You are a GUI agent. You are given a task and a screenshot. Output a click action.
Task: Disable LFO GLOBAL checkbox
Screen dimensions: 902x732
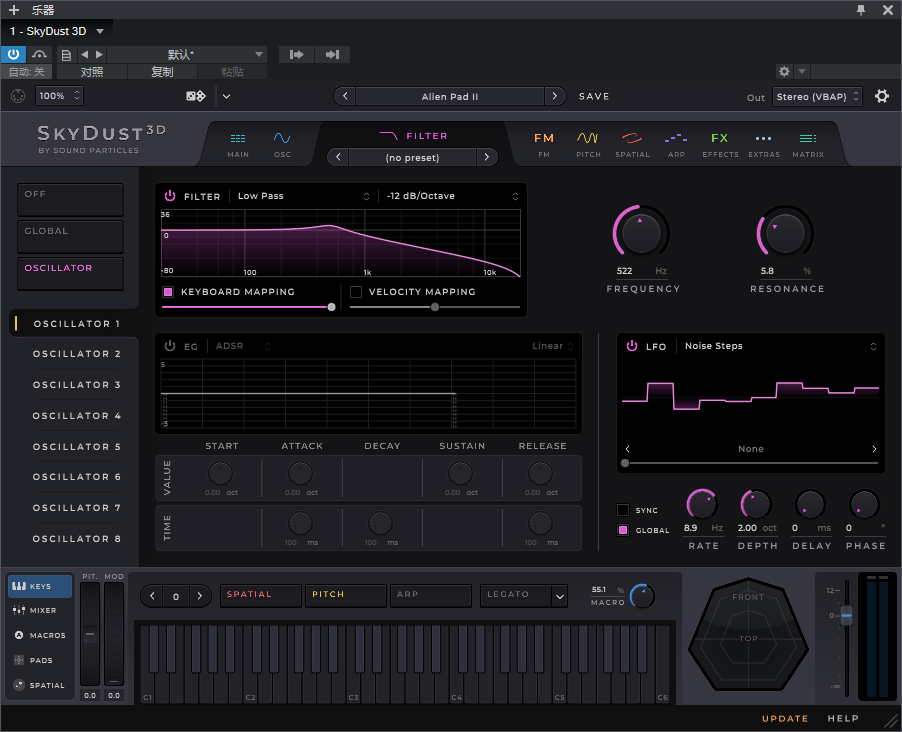(622, 530)
